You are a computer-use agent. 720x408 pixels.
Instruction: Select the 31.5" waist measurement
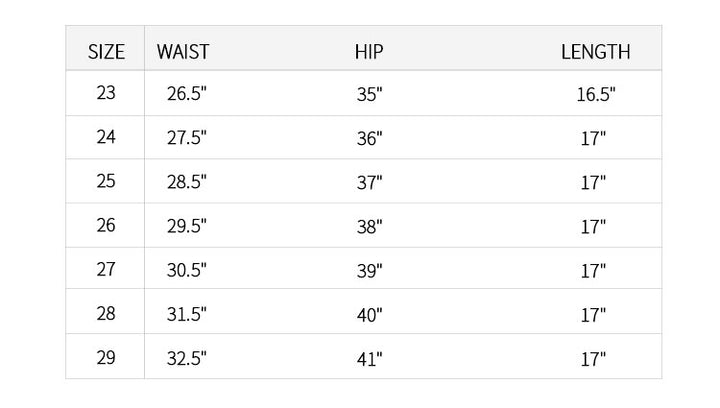tap(187, 315)
